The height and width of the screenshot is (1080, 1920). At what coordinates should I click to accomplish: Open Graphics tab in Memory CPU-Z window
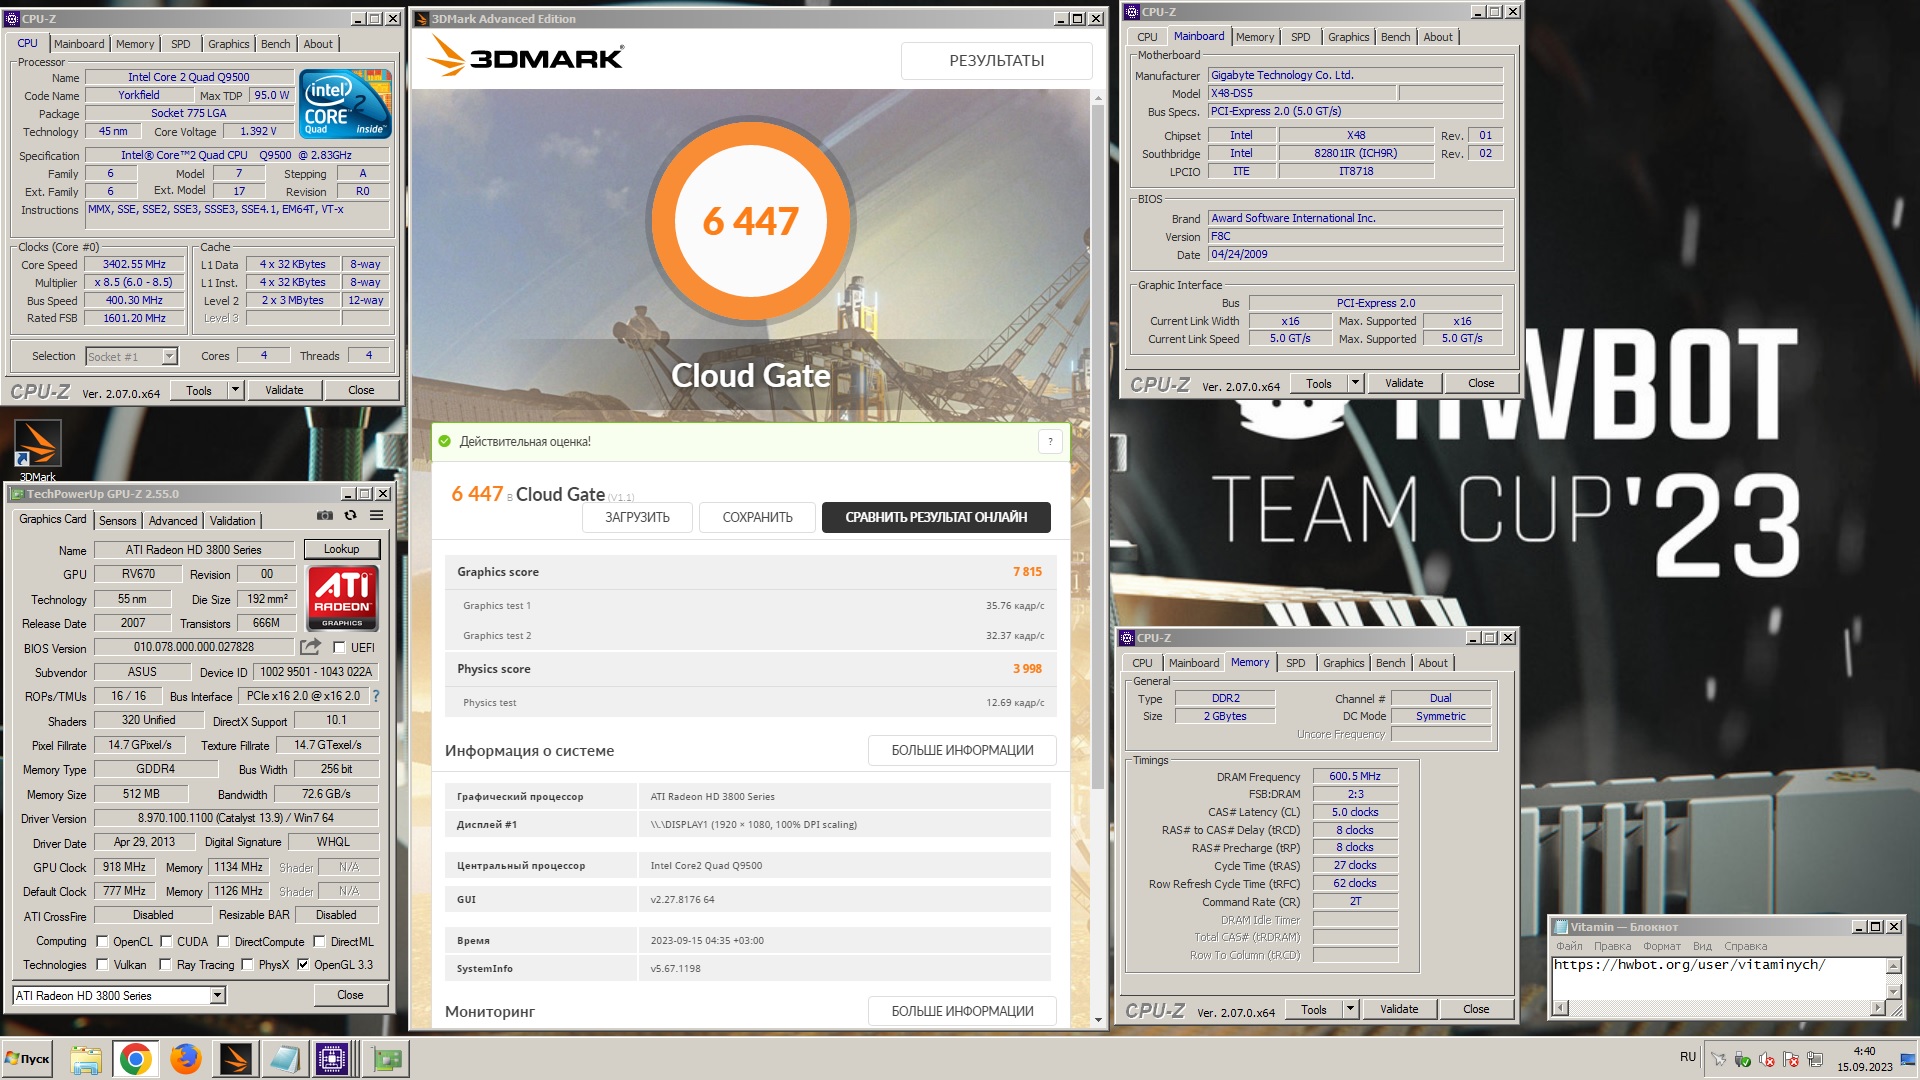pyautogui.click(x=1343, y=663)
